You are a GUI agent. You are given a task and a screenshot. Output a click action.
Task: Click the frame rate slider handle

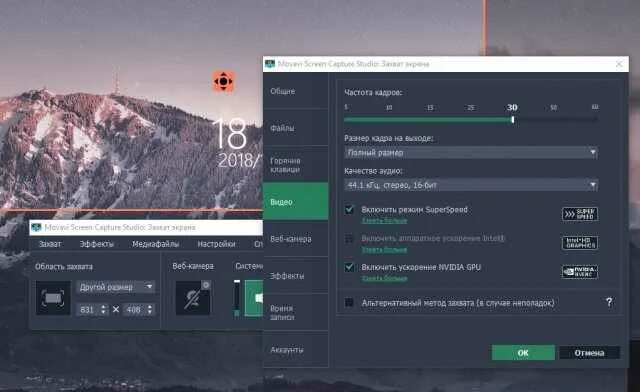click(x=513, y=120)
